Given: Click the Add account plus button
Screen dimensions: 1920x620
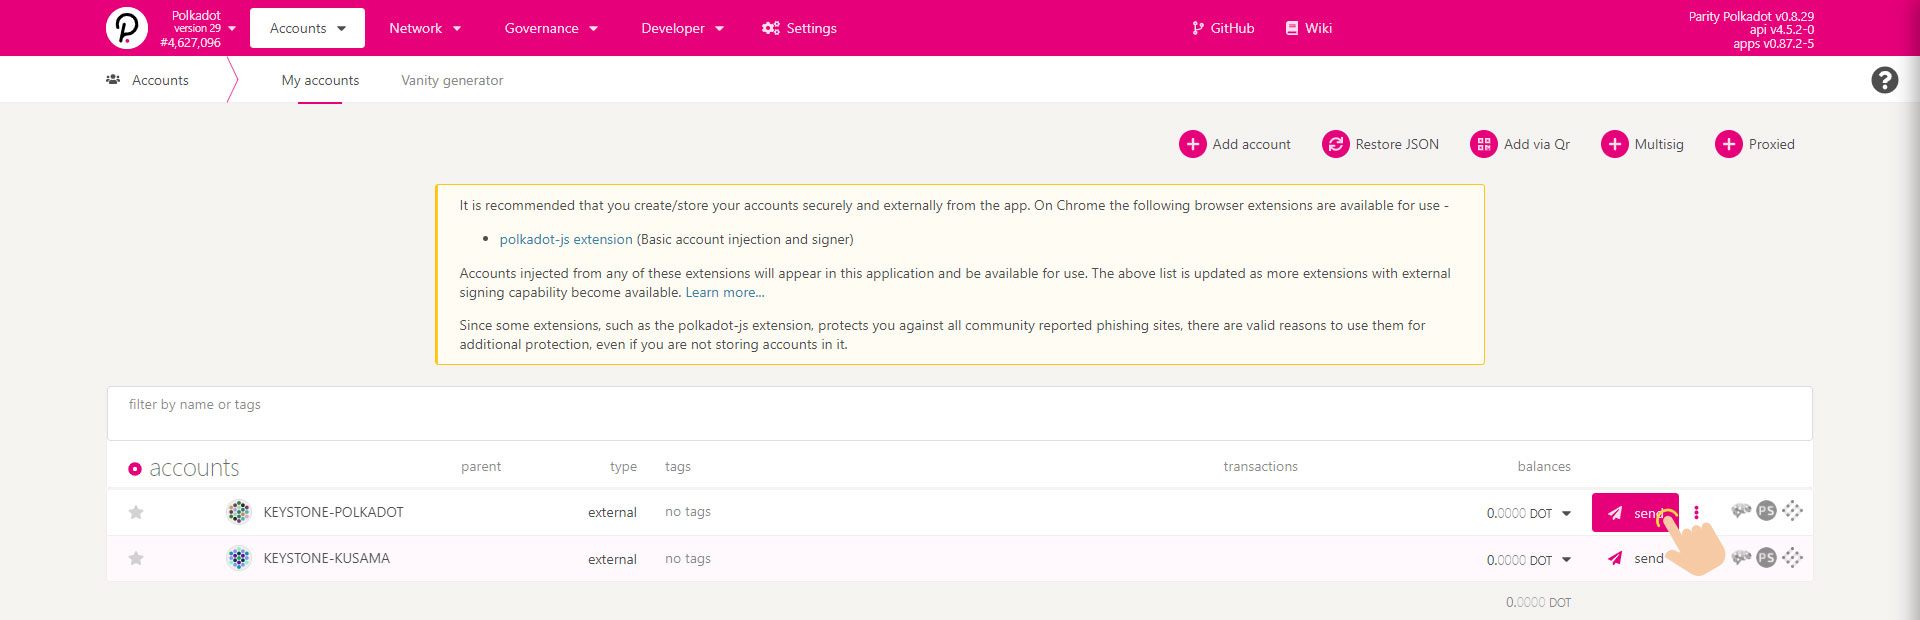Looking at the screenshot, I should (x=1235, y=144).
